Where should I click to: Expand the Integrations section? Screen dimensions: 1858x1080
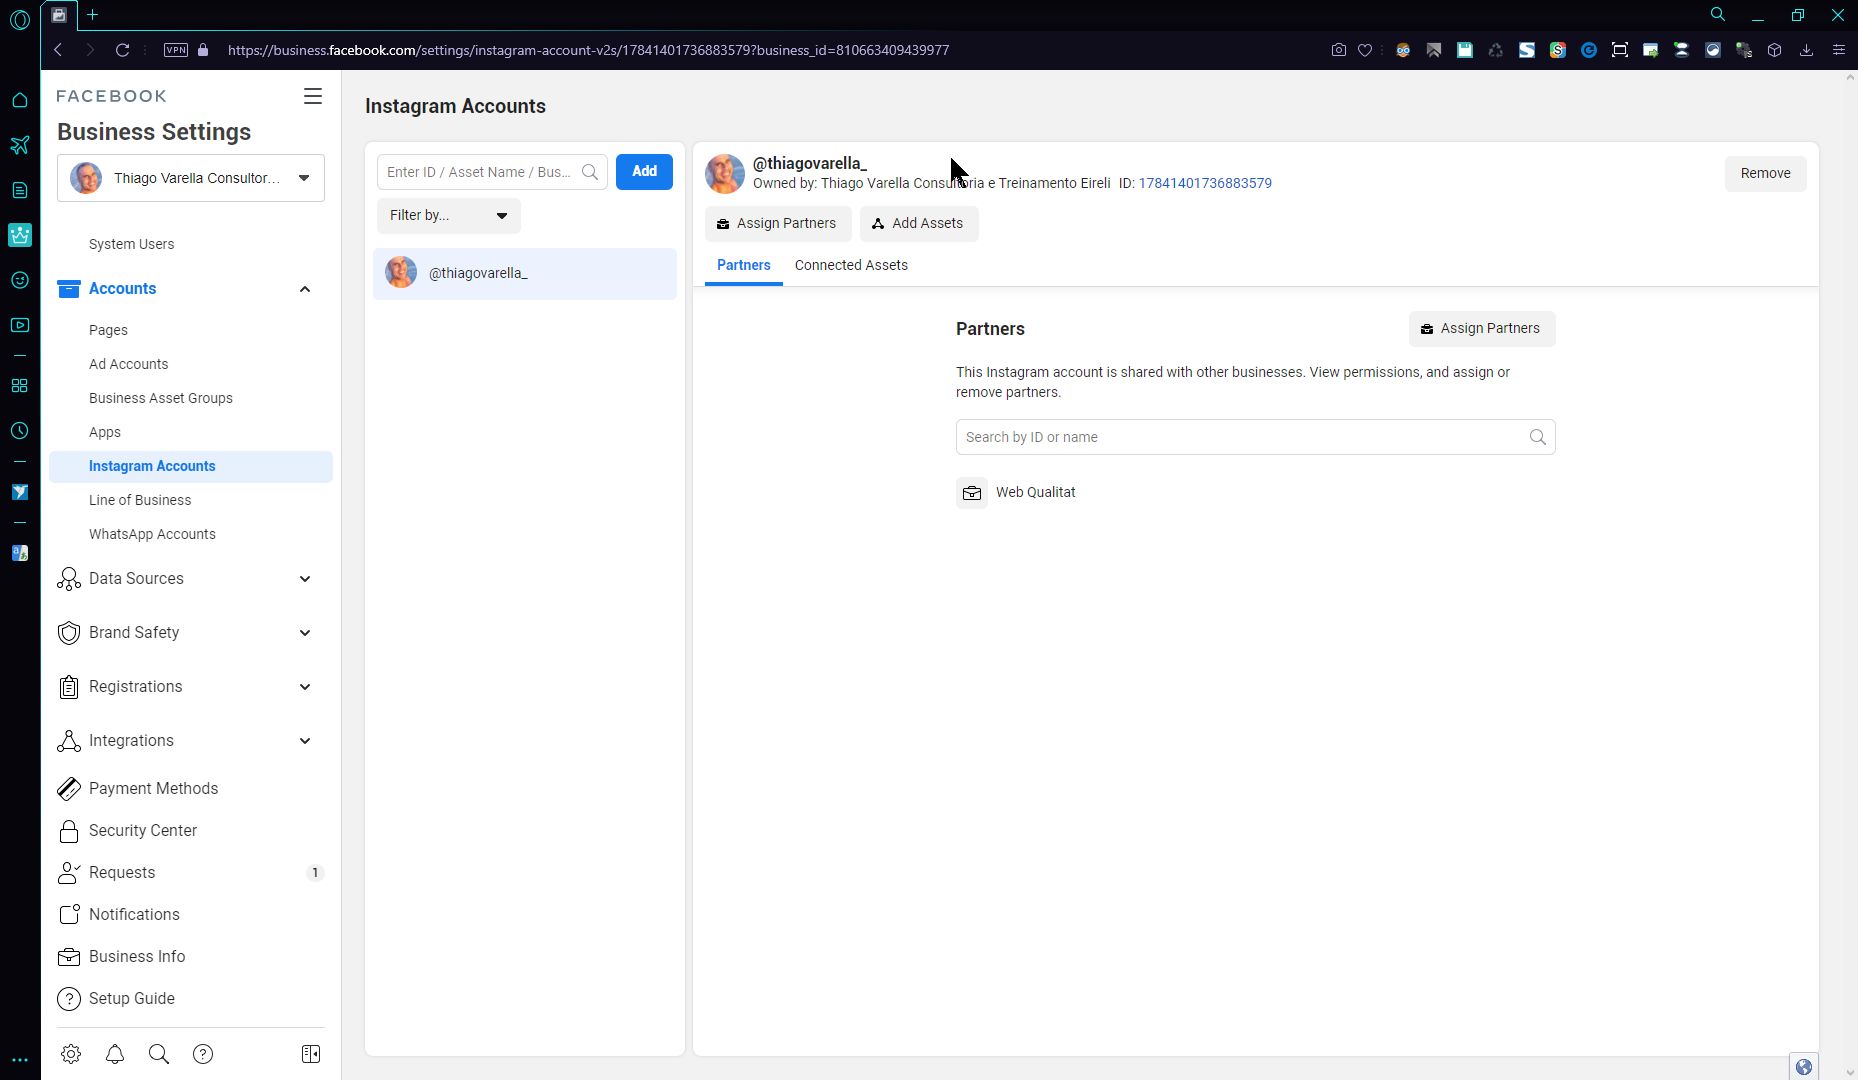click(x=305, y=741)
